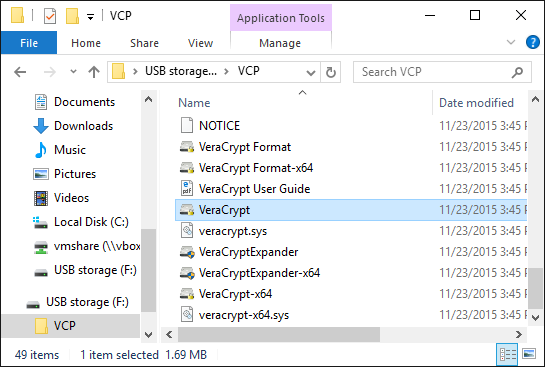Click the window folder icon in title bar

17,16
